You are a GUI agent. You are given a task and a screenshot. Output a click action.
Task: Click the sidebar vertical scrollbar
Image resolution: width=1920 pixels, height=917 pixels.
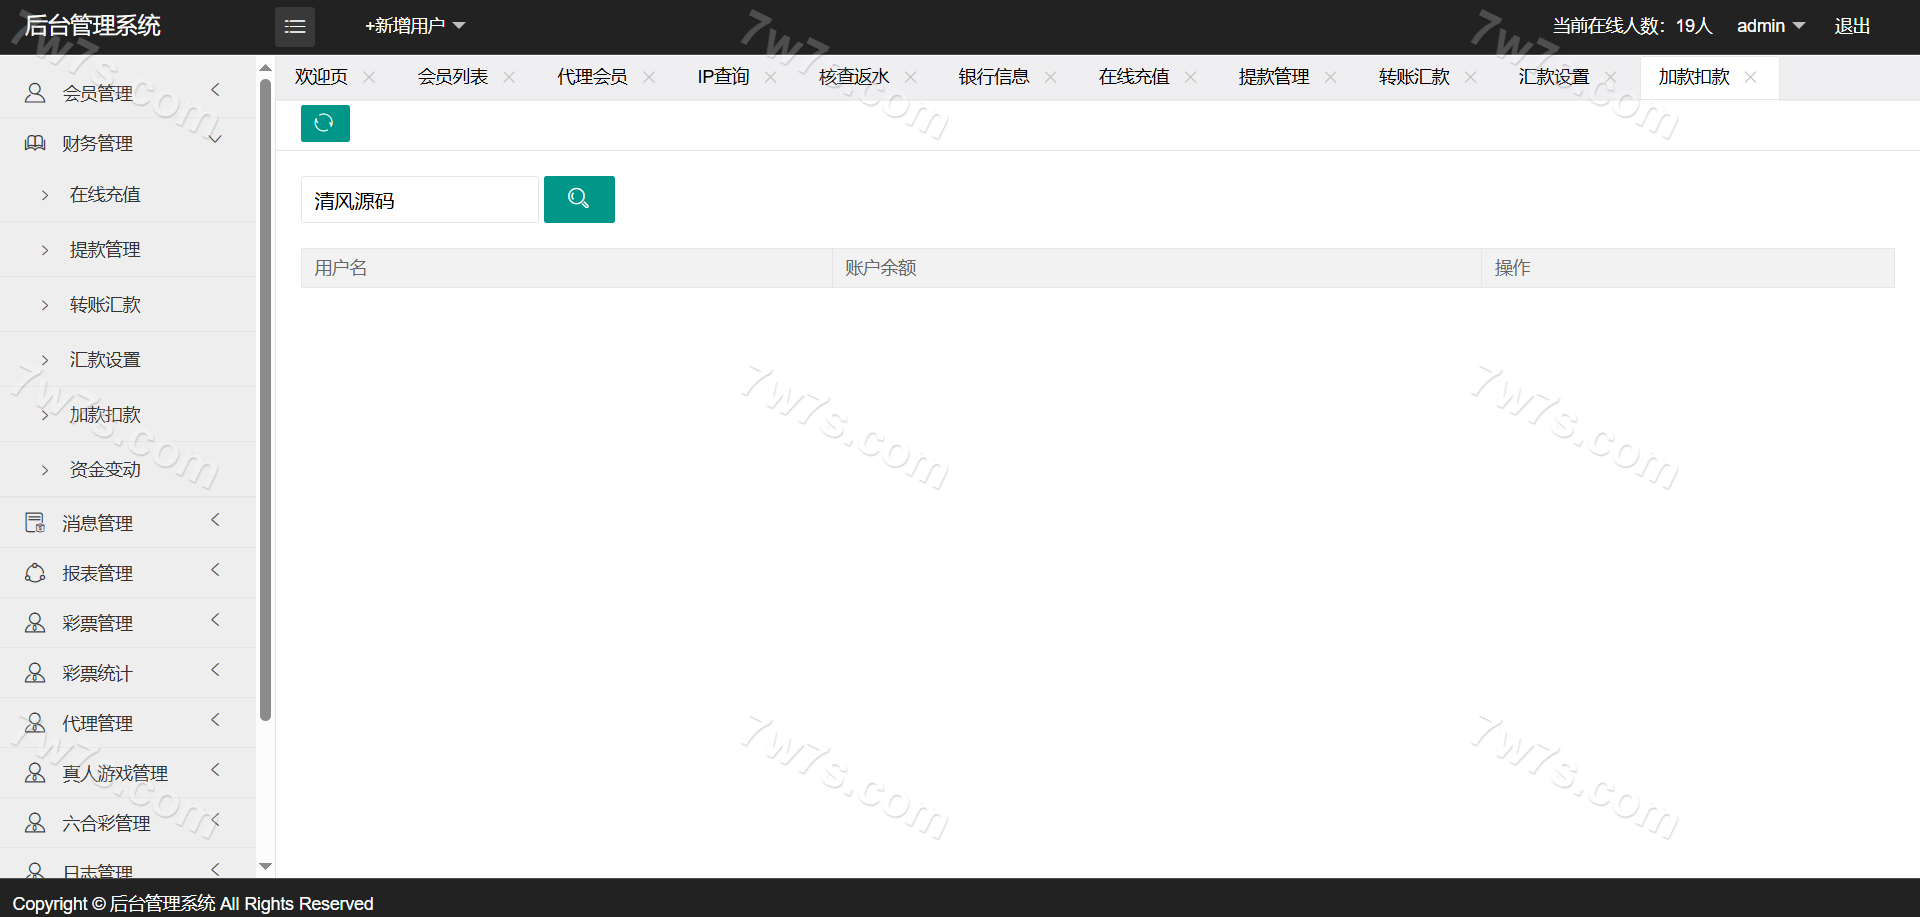click(x=265, y=400)
